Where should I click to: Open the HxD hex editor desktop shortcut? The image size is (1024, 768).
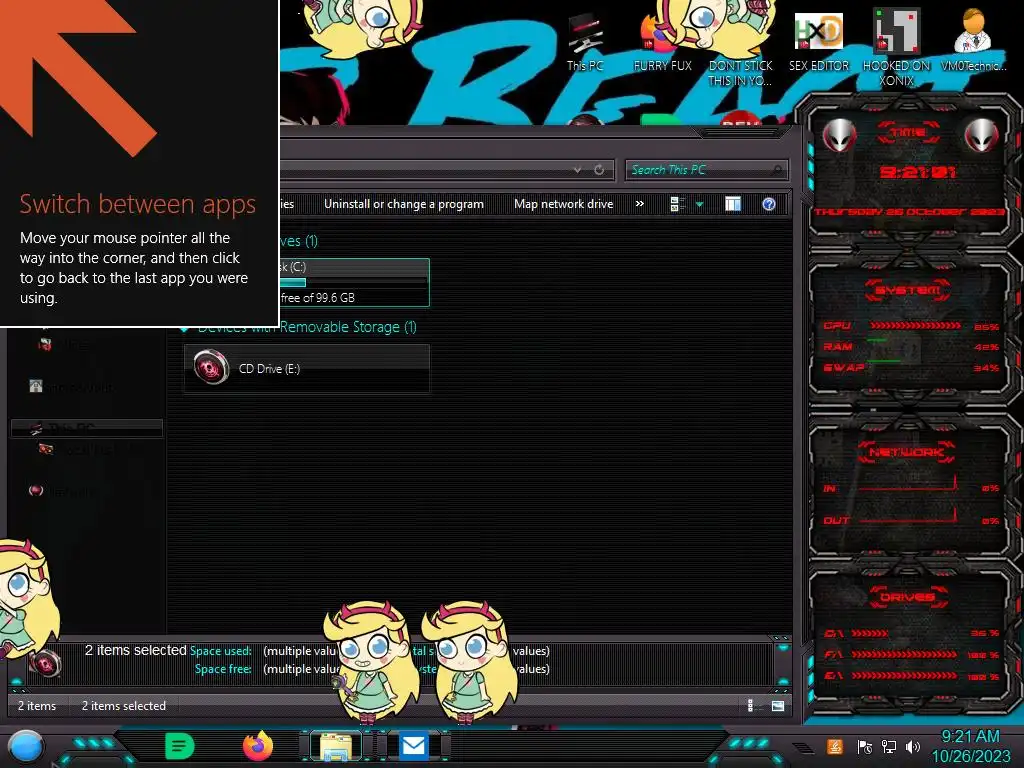[x=819, y=42]
